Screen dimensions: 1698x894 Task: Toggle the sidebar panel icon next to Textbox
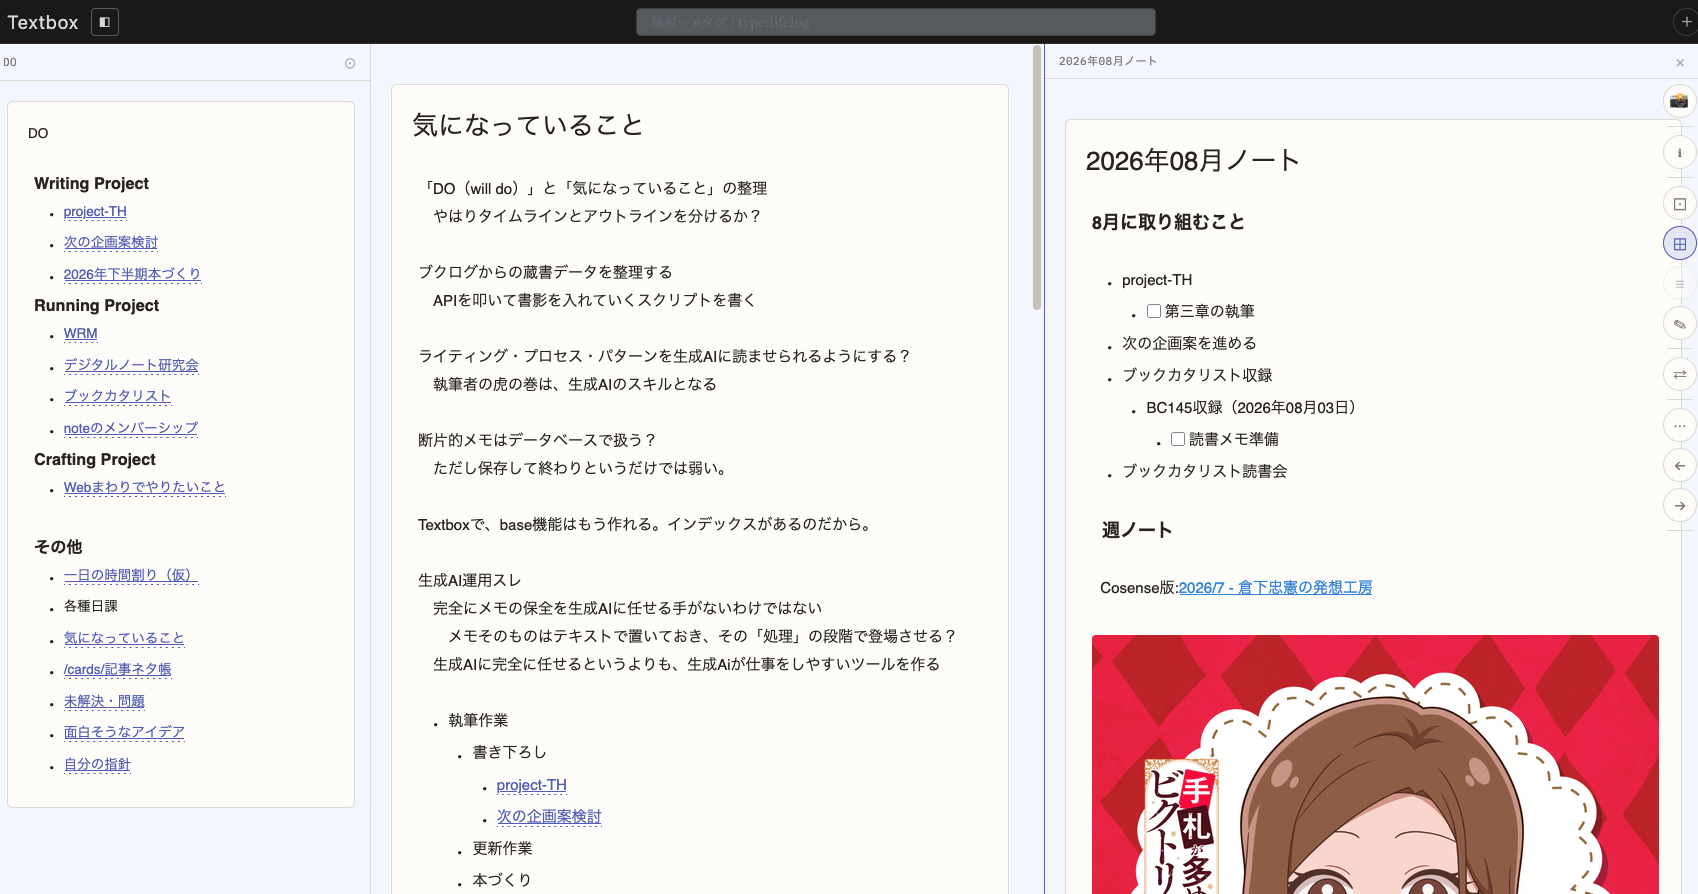105,22
